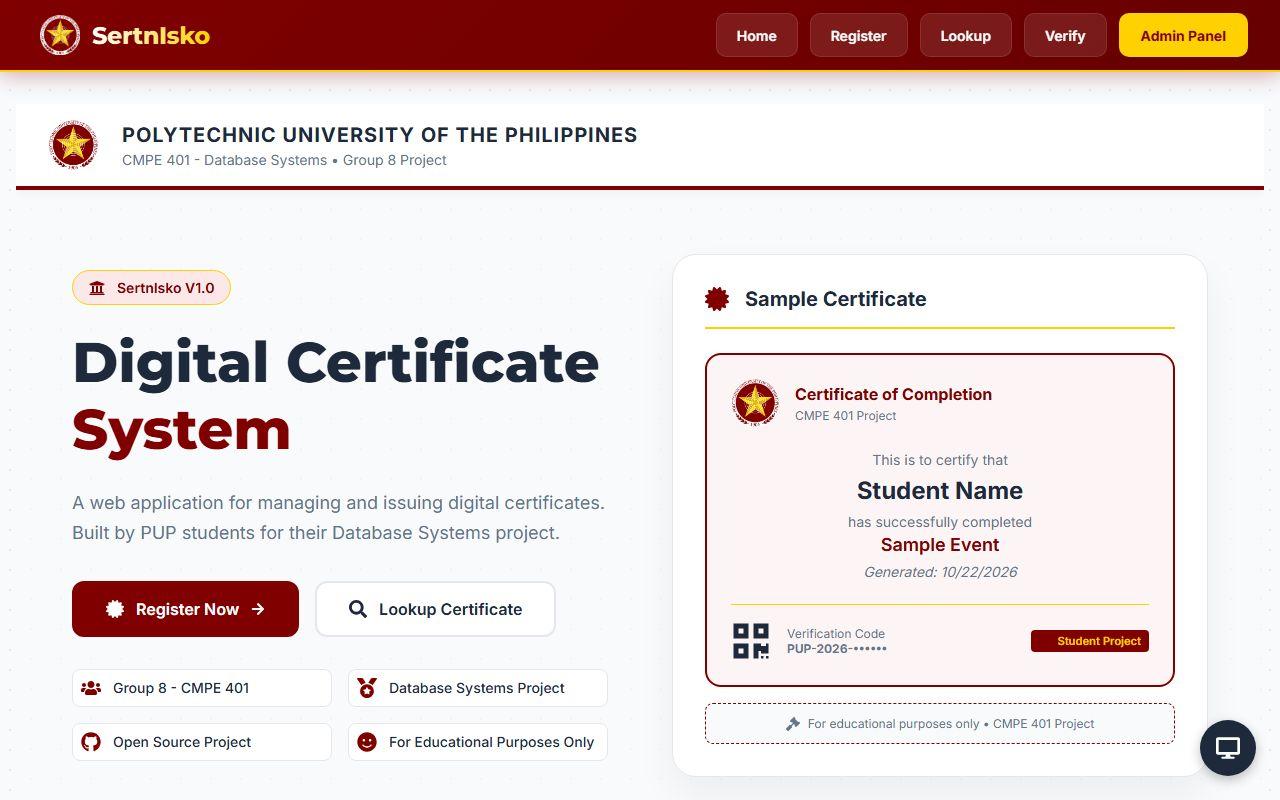The height and width of the screenshot is (800, 1280).
Task: Click the SertnIsko star logo in navbar
Action: click(x=60, y=35)
